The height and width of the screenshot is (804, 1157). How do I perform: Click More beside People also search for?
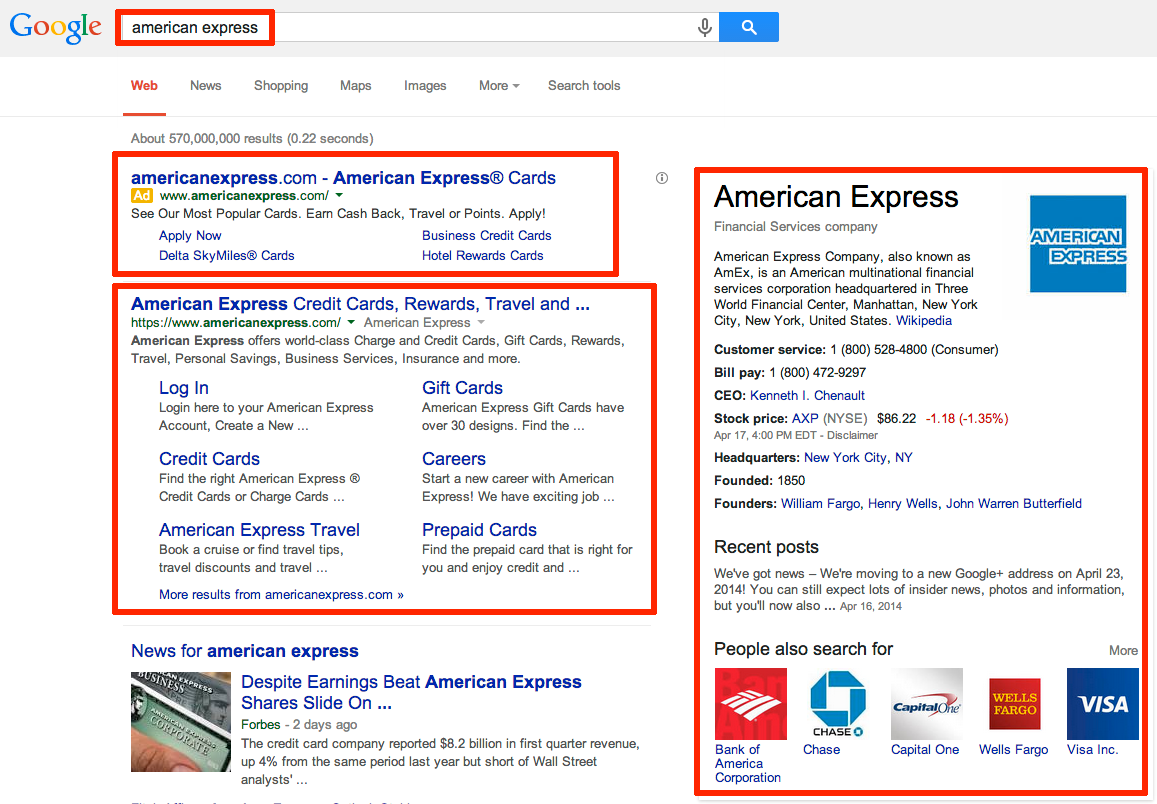coord(1123,650)
